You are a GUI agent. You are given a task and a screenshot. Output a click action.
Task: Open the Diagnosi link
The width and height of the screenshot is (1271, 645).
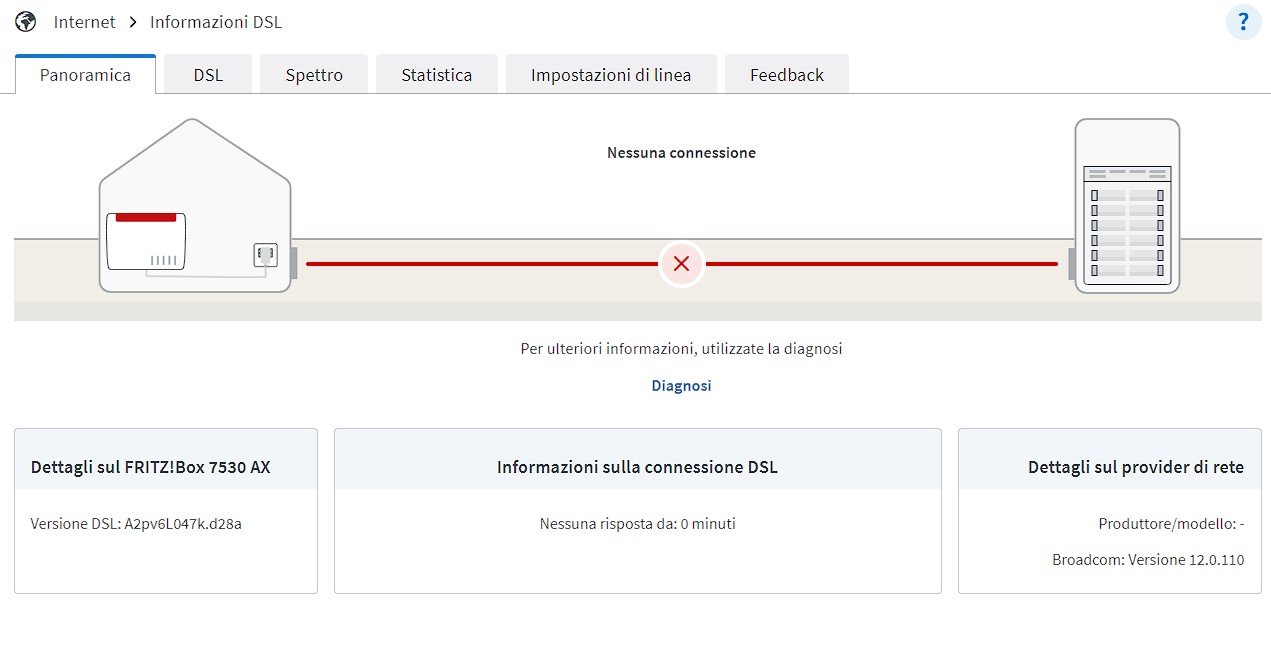681,385
